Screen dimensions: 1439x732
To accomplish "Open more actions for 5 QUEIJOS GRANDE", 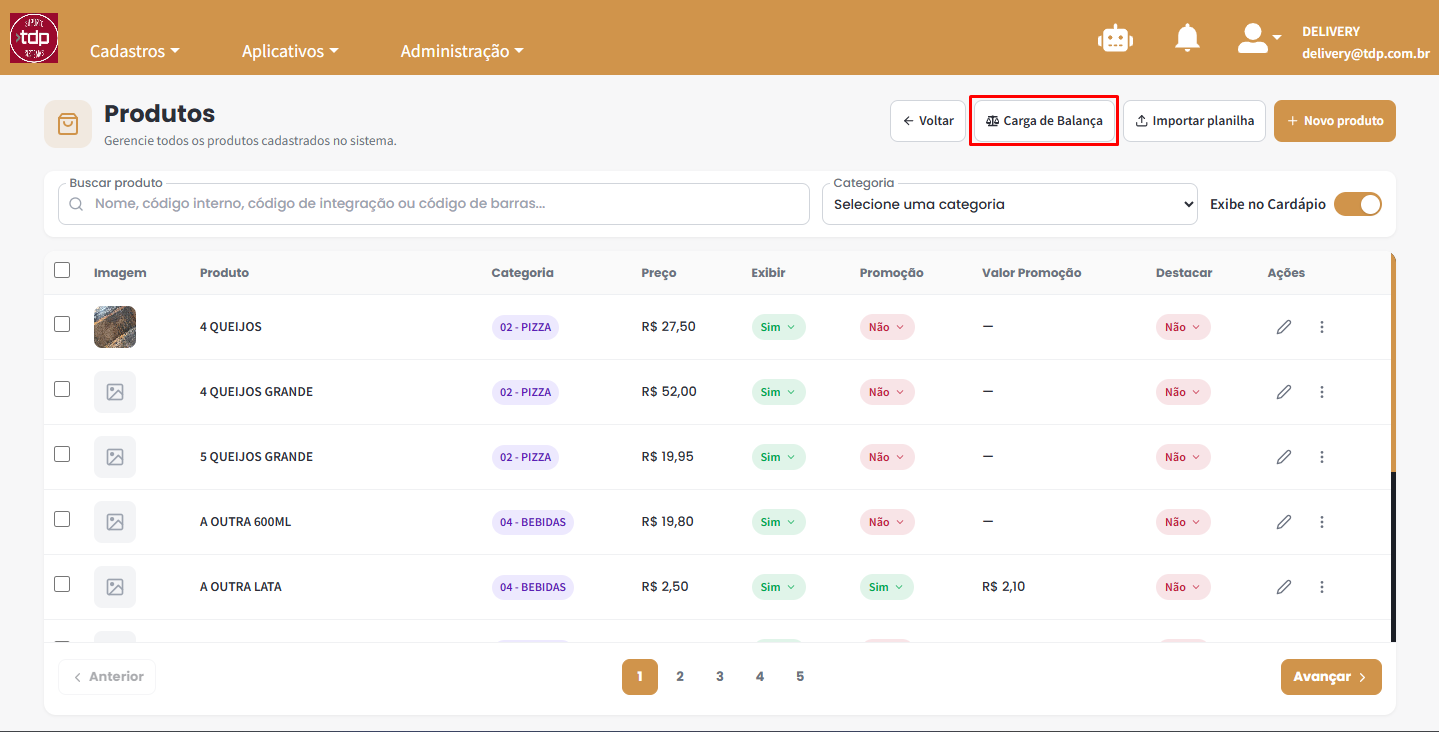I will tap(1322, 457).
